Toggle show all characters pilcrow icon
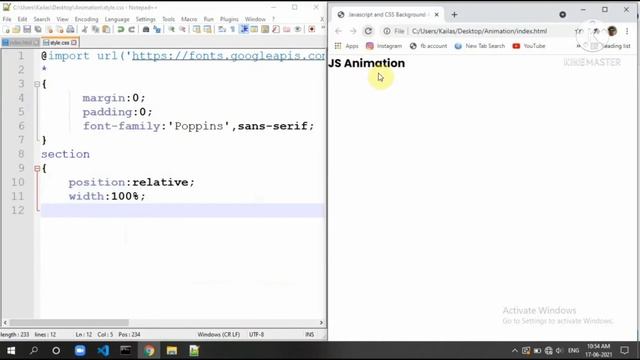640x360 pixels. tap(233, 29)
